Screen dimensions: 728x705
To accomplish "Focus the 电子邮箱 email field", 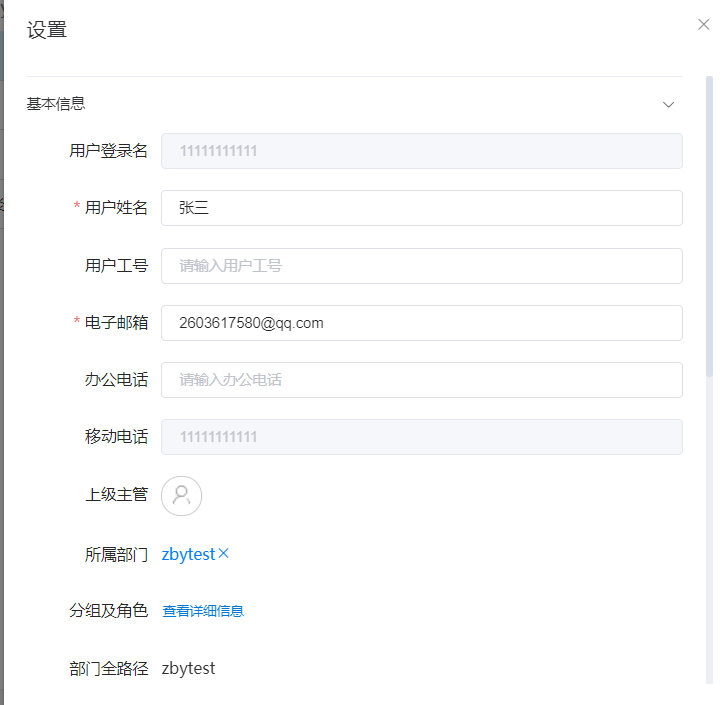I will point(421,323).
